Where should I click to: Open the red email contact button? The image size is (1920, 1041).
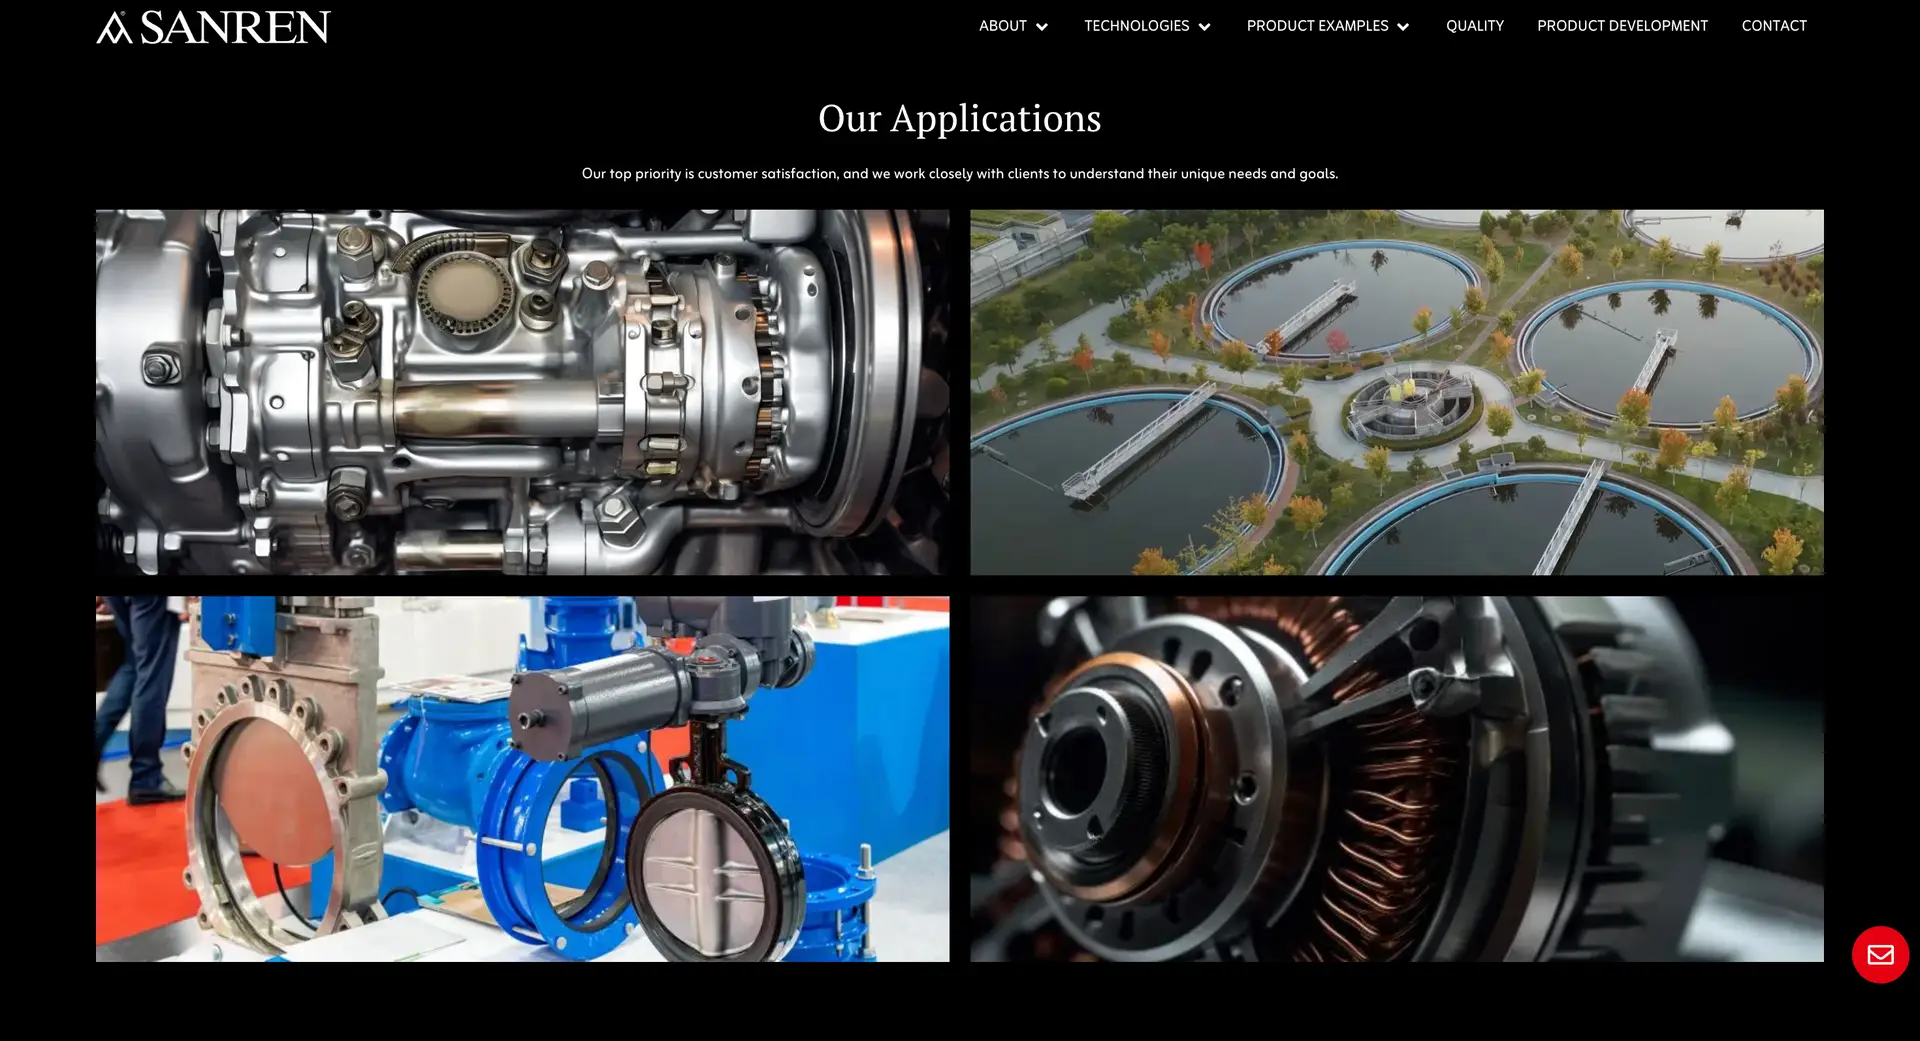pos(1880,955)
